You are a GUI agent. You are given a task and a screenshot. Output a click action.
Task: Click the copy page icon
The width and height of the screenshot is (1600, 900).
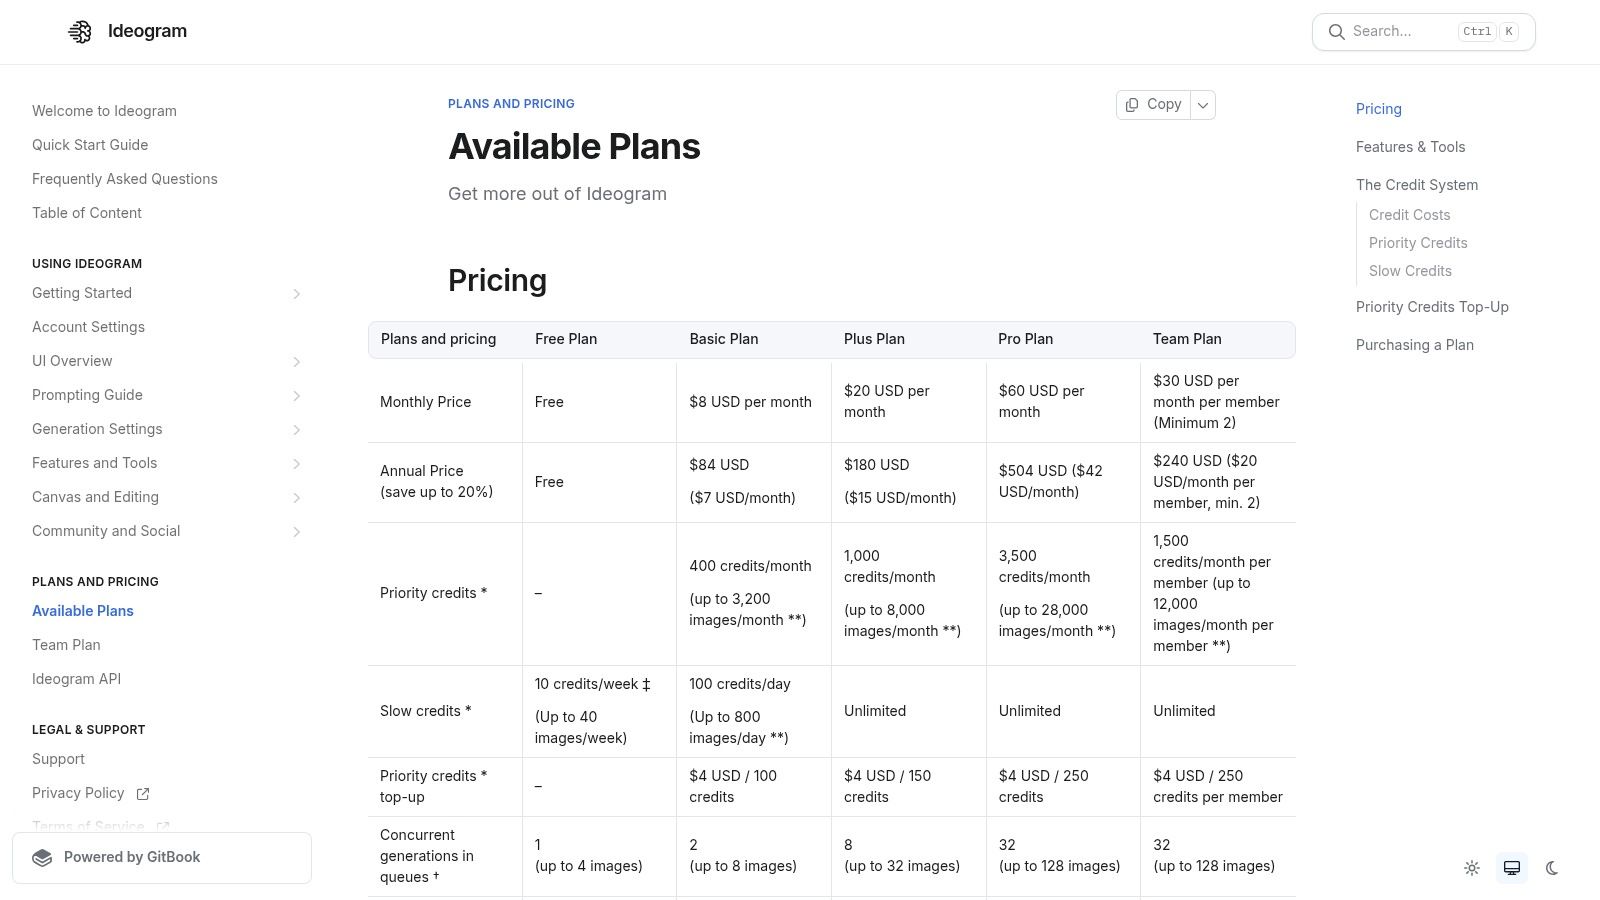(x=1132, y=105)
